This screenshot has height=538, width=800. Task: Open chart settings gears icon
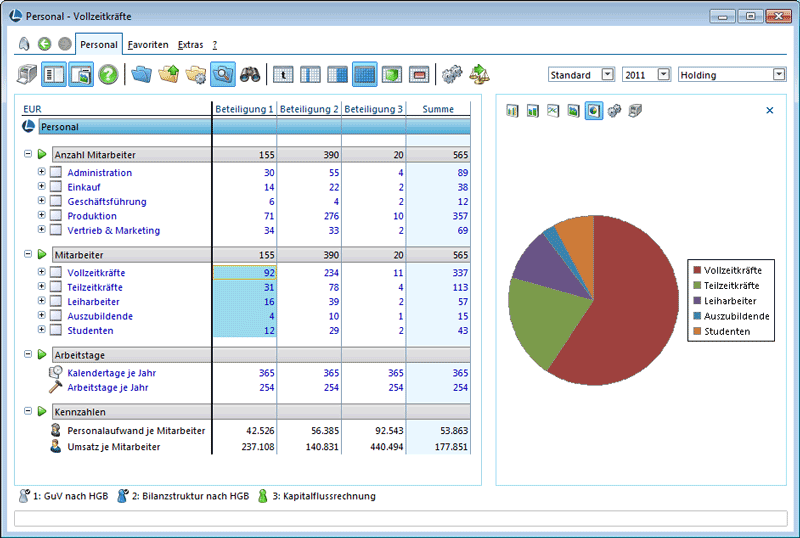click(x=614, y=110)
